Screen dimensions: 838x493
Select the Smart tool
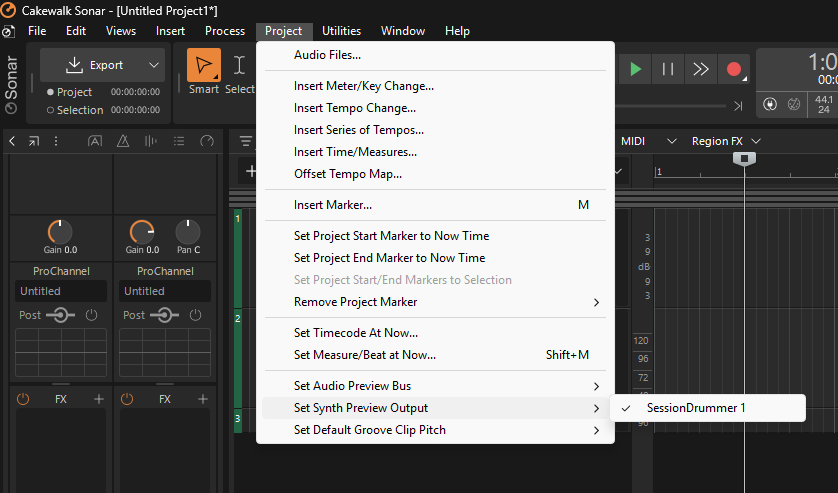click(204, 67)
